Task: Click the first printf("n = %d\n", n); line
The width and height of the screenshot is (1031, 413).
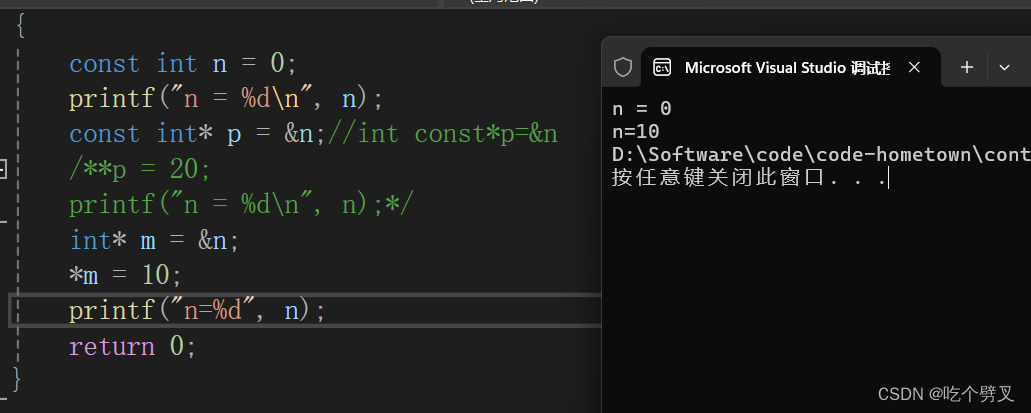Action: pyautogui.click(x=226, y=99)
